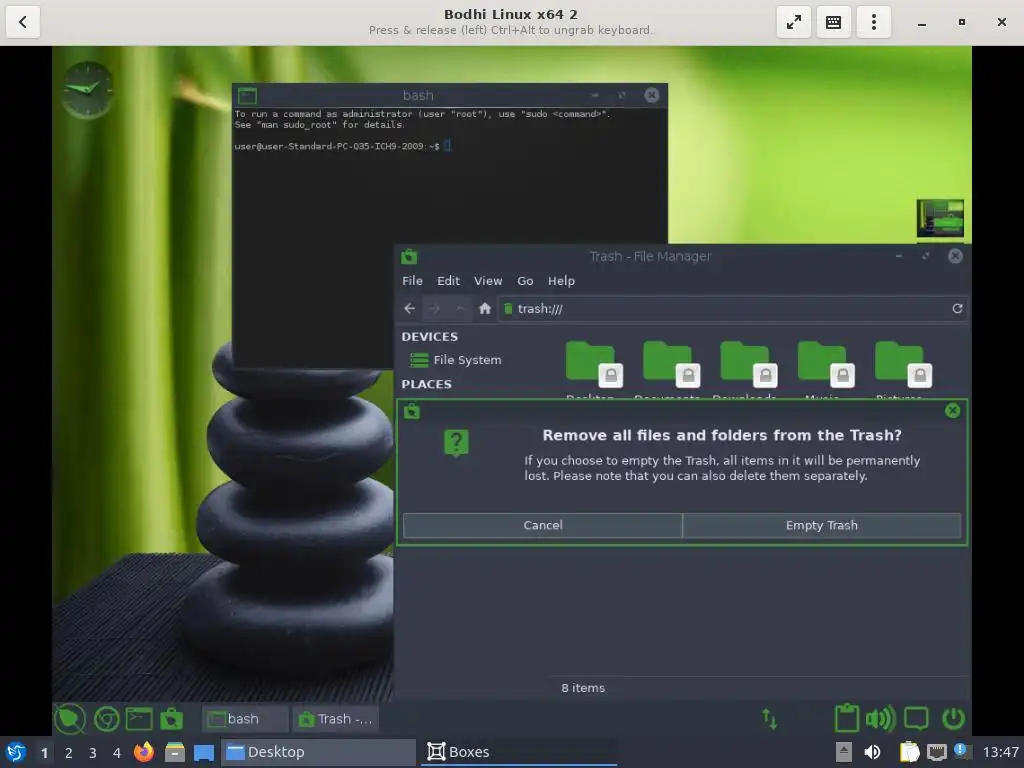1024x768 pixels.
Task: Click the DEVICES sidebar heading
Action: 429,336
